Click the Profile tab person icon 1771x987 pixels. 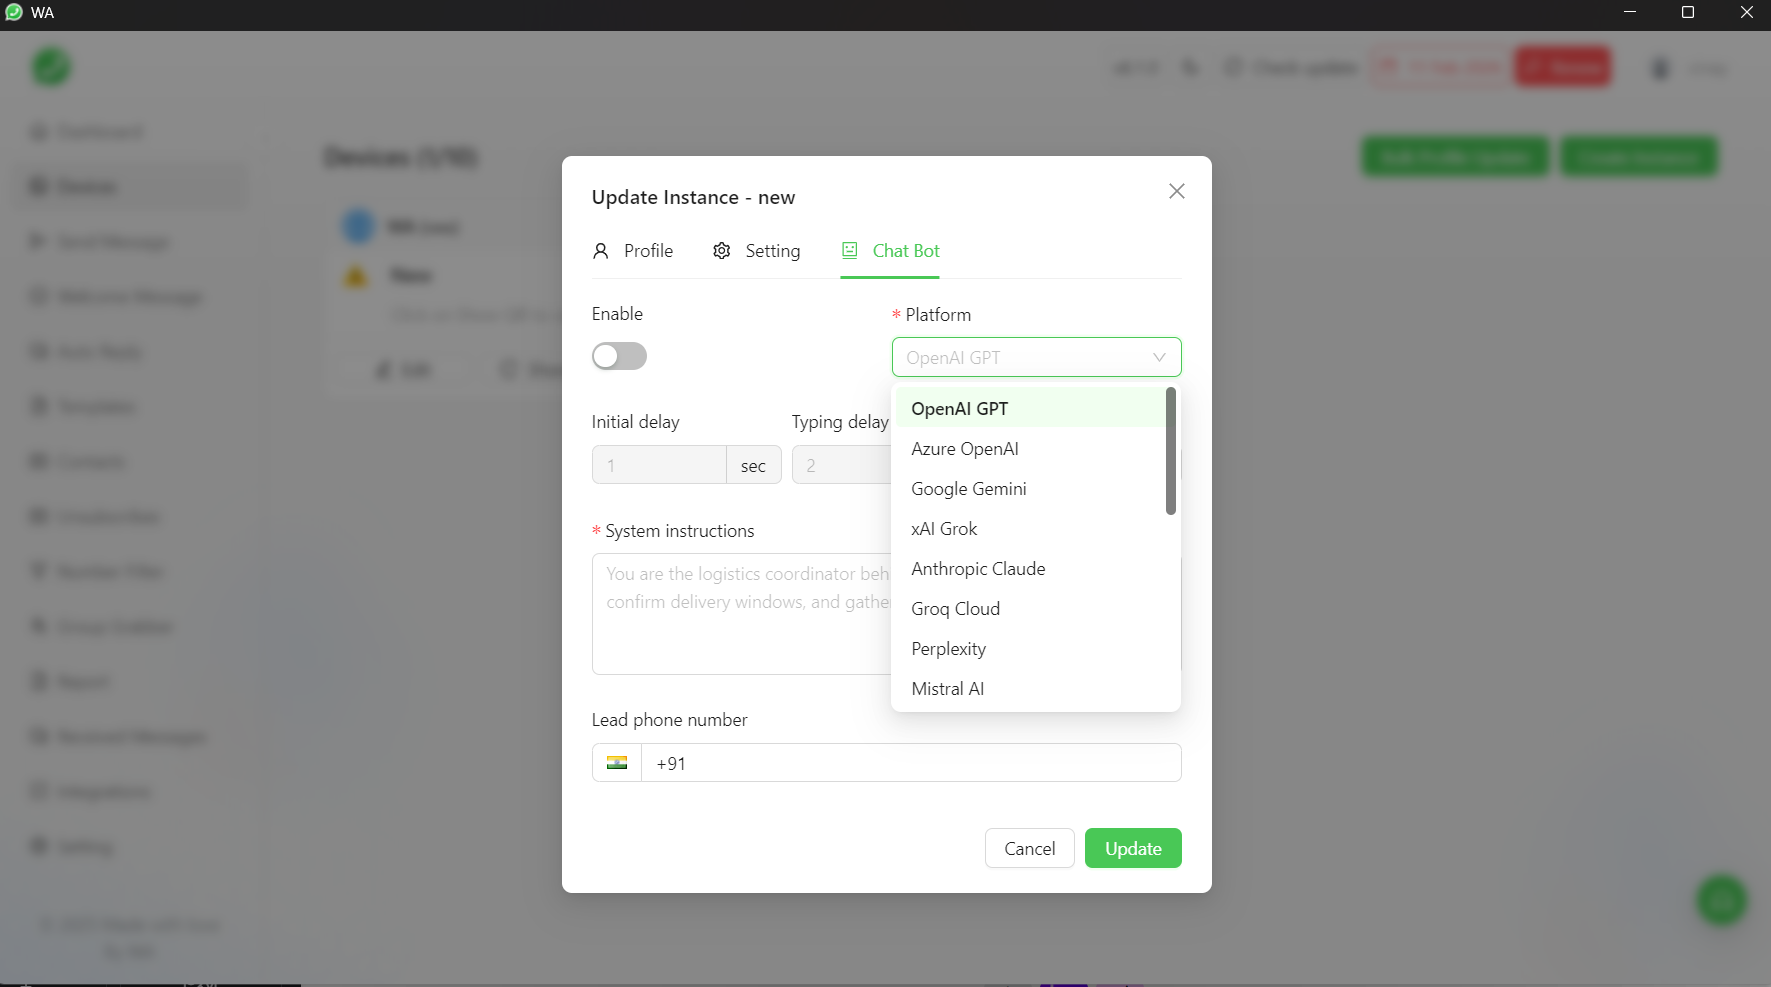pyautogui.click(x=601, y=251)
